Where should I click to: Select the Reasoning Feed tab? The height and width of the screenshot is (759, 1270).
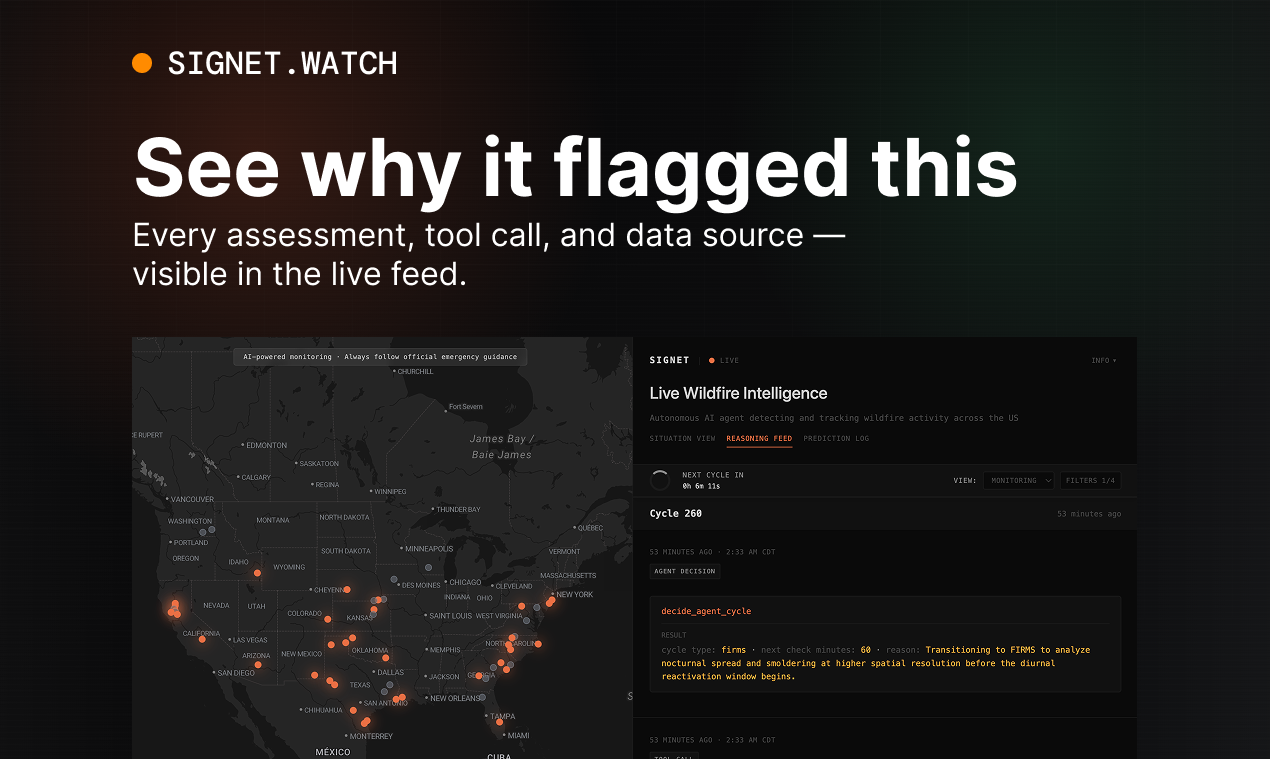[759, 438]
